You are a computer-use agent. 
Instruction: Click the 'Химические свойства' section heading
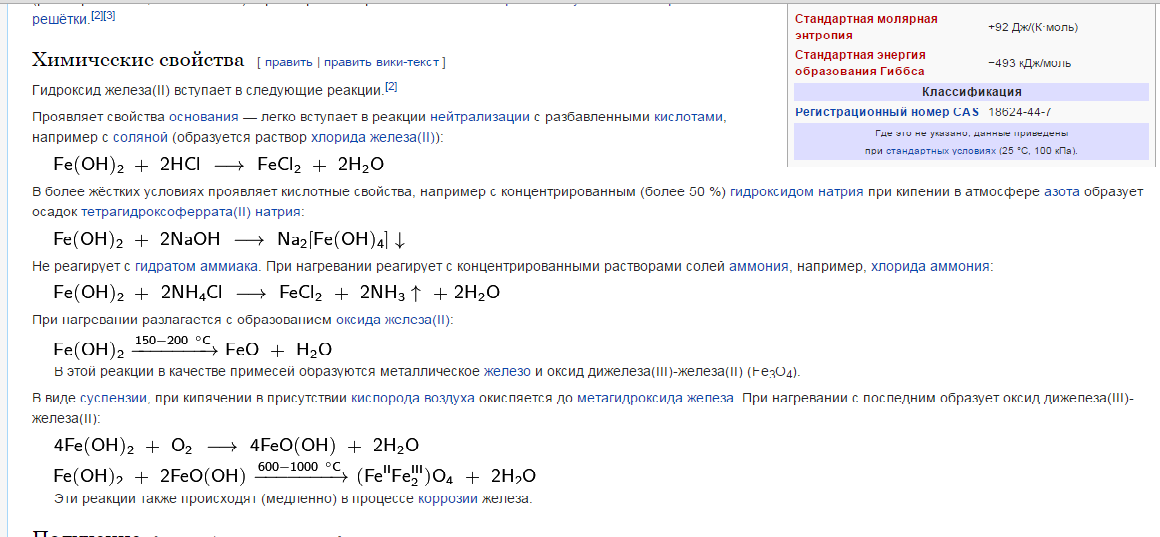138,60
